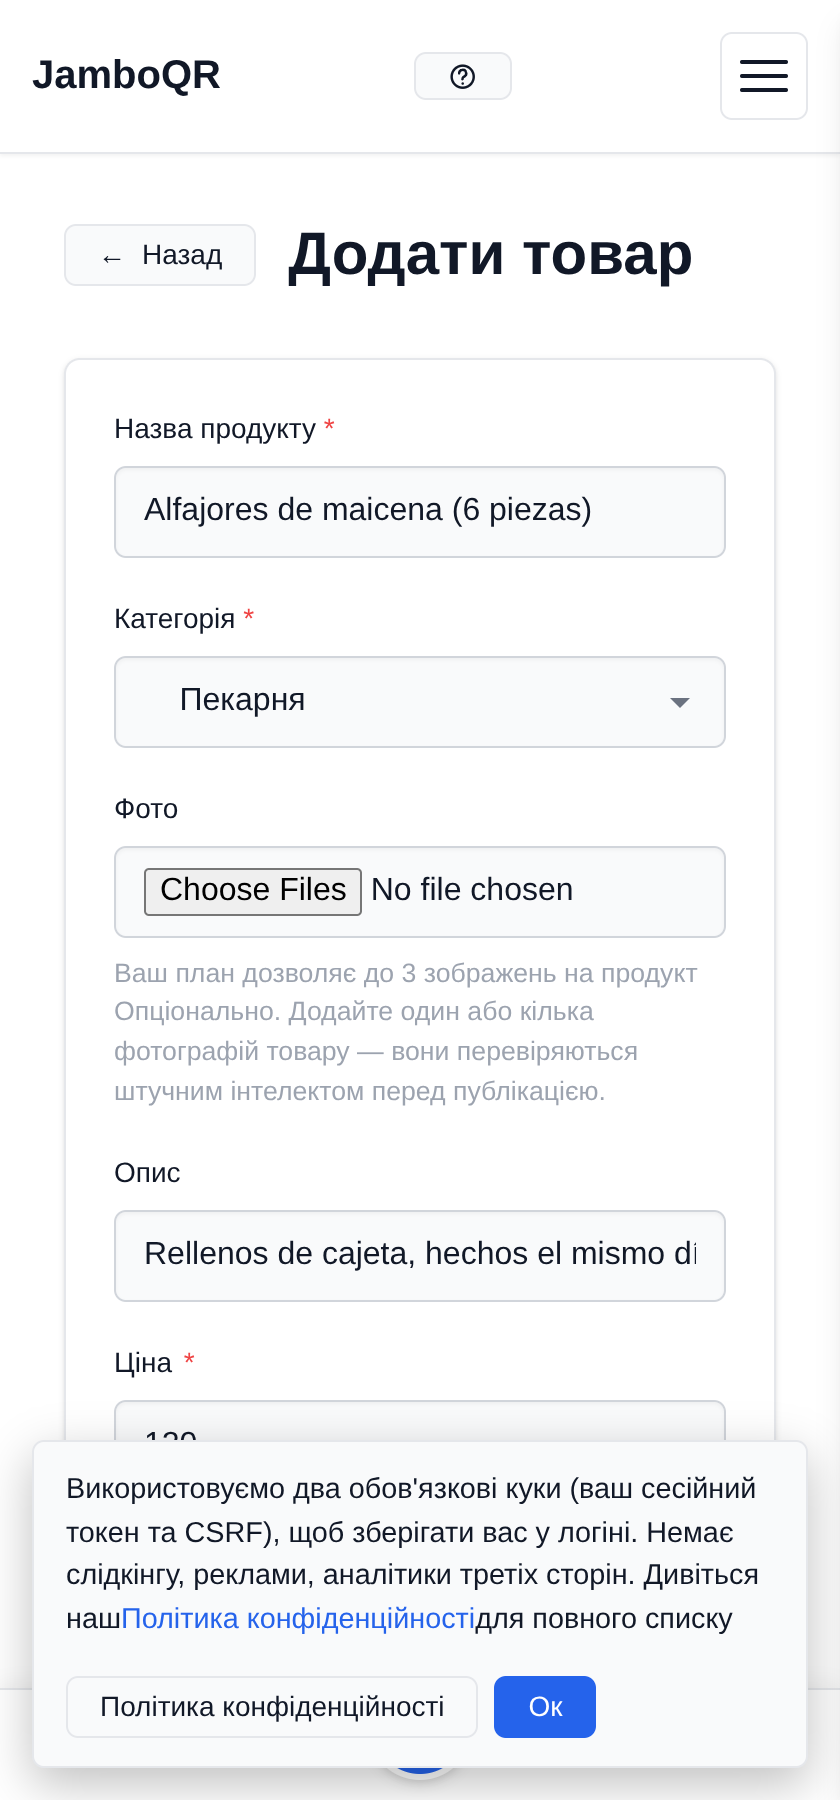Accept cookies with the Ок button
840x1800 pixels.
point(545,1707)
